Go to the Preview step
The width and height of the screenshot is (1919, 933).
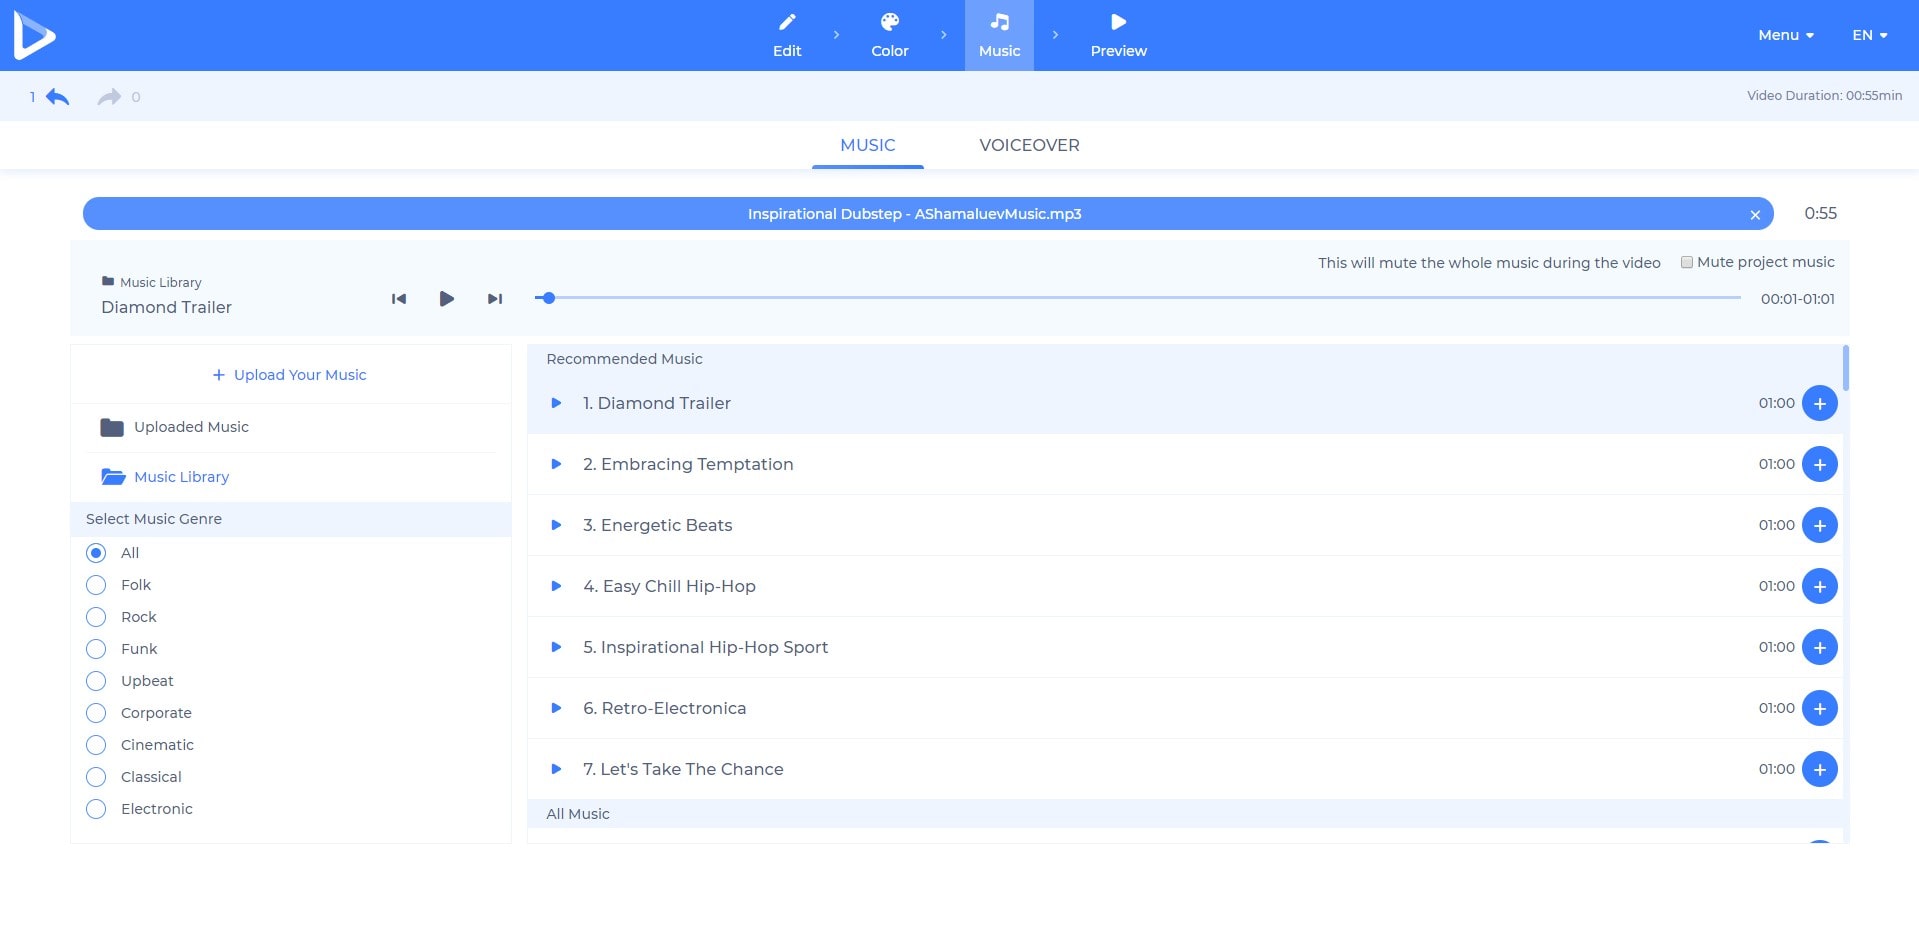[x=1118, y=35]
